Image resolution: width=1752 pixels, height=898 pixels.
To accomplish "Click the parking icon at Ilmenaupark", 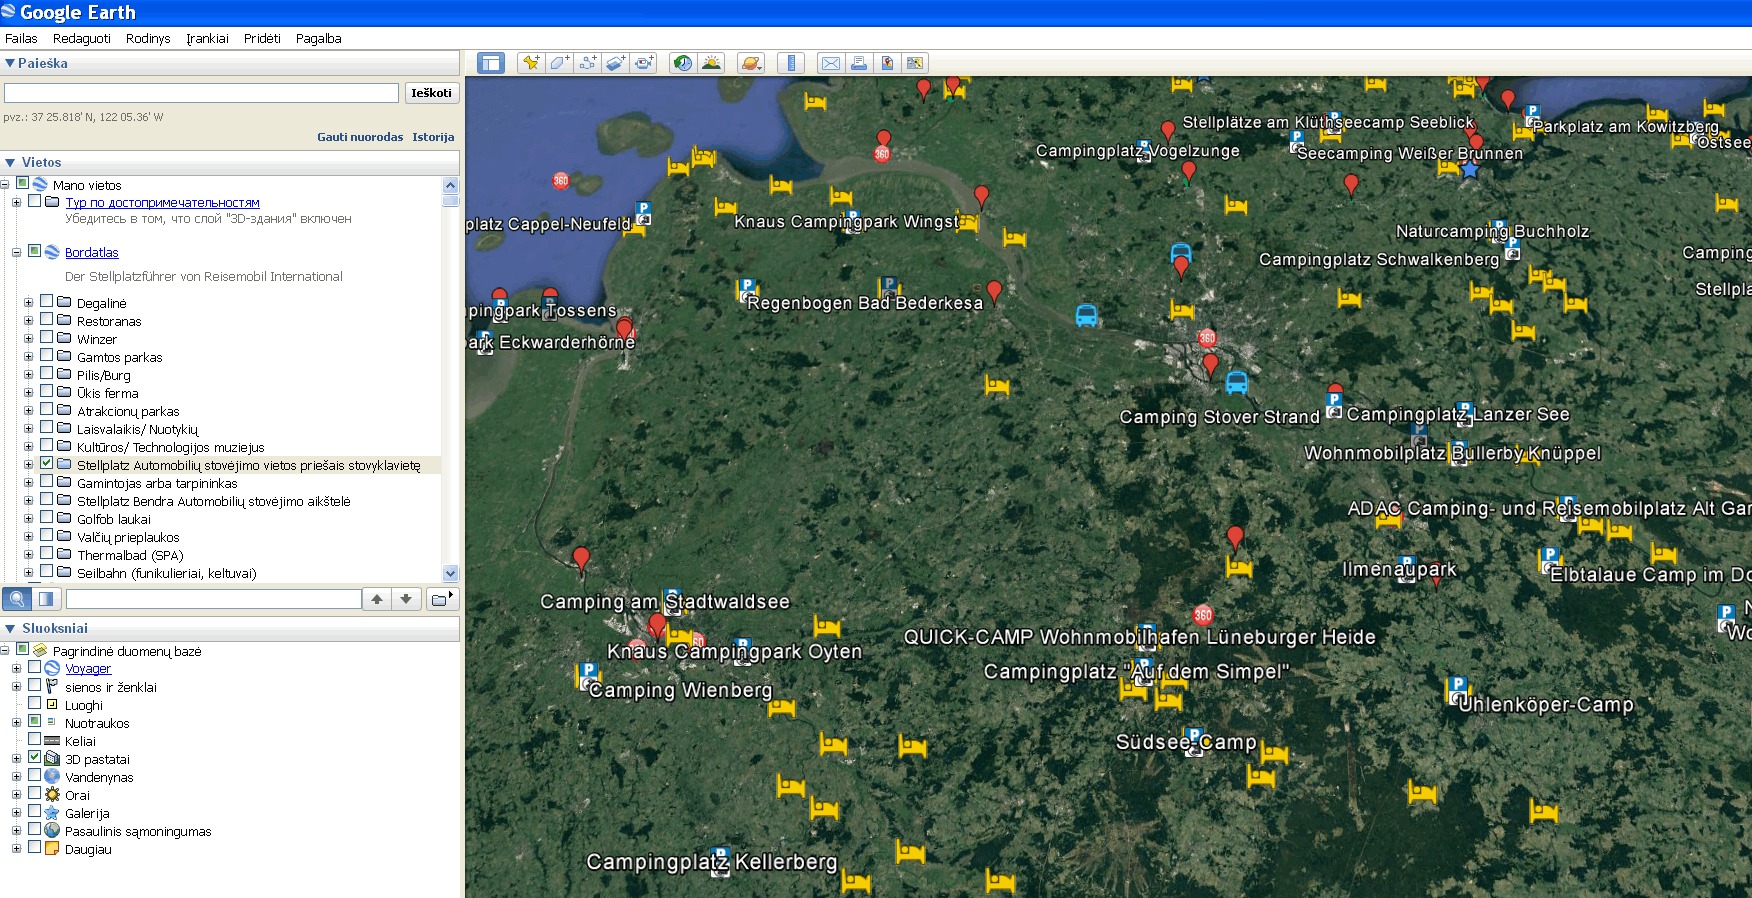I will pyautogui.click(x=1406, y=568).
